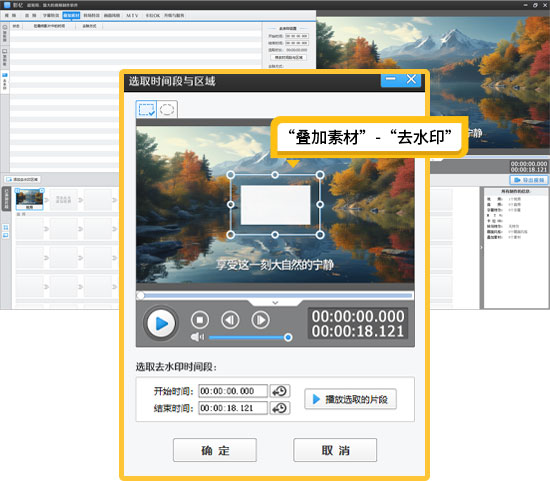Set end time using clock icon beside 结束时间
Viewport: 550px width, 481px height.
(280, 408)
